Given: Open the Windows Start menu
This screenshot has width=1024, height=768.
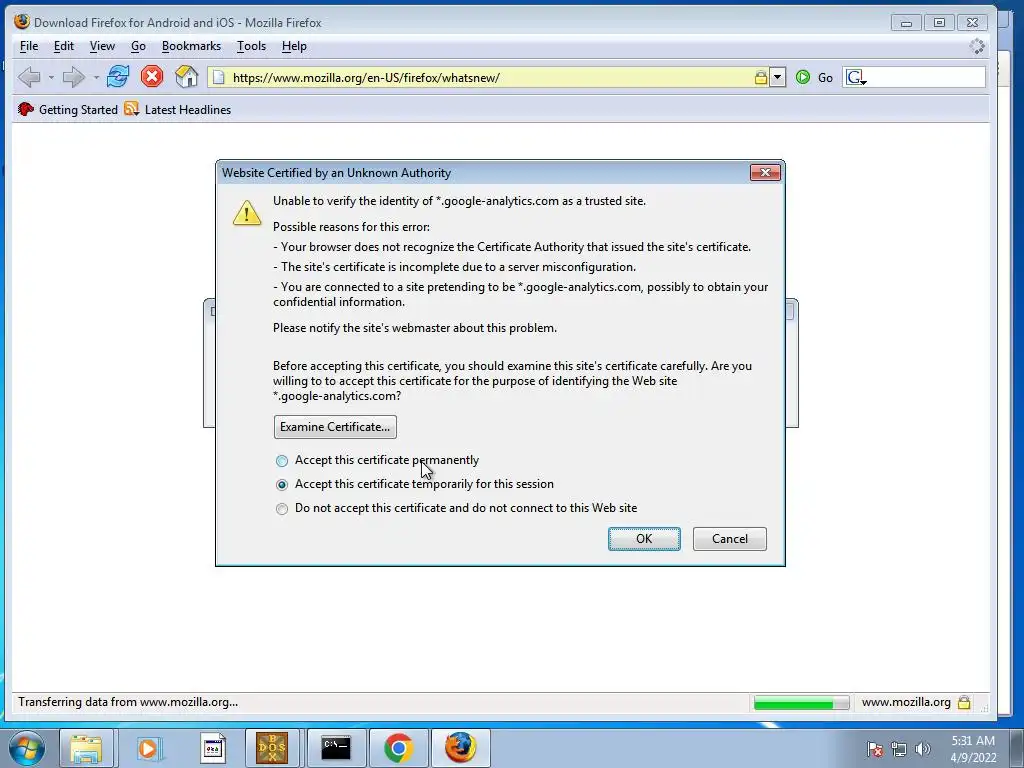Looking at the screenshot, I should click(x=26, y=748).
